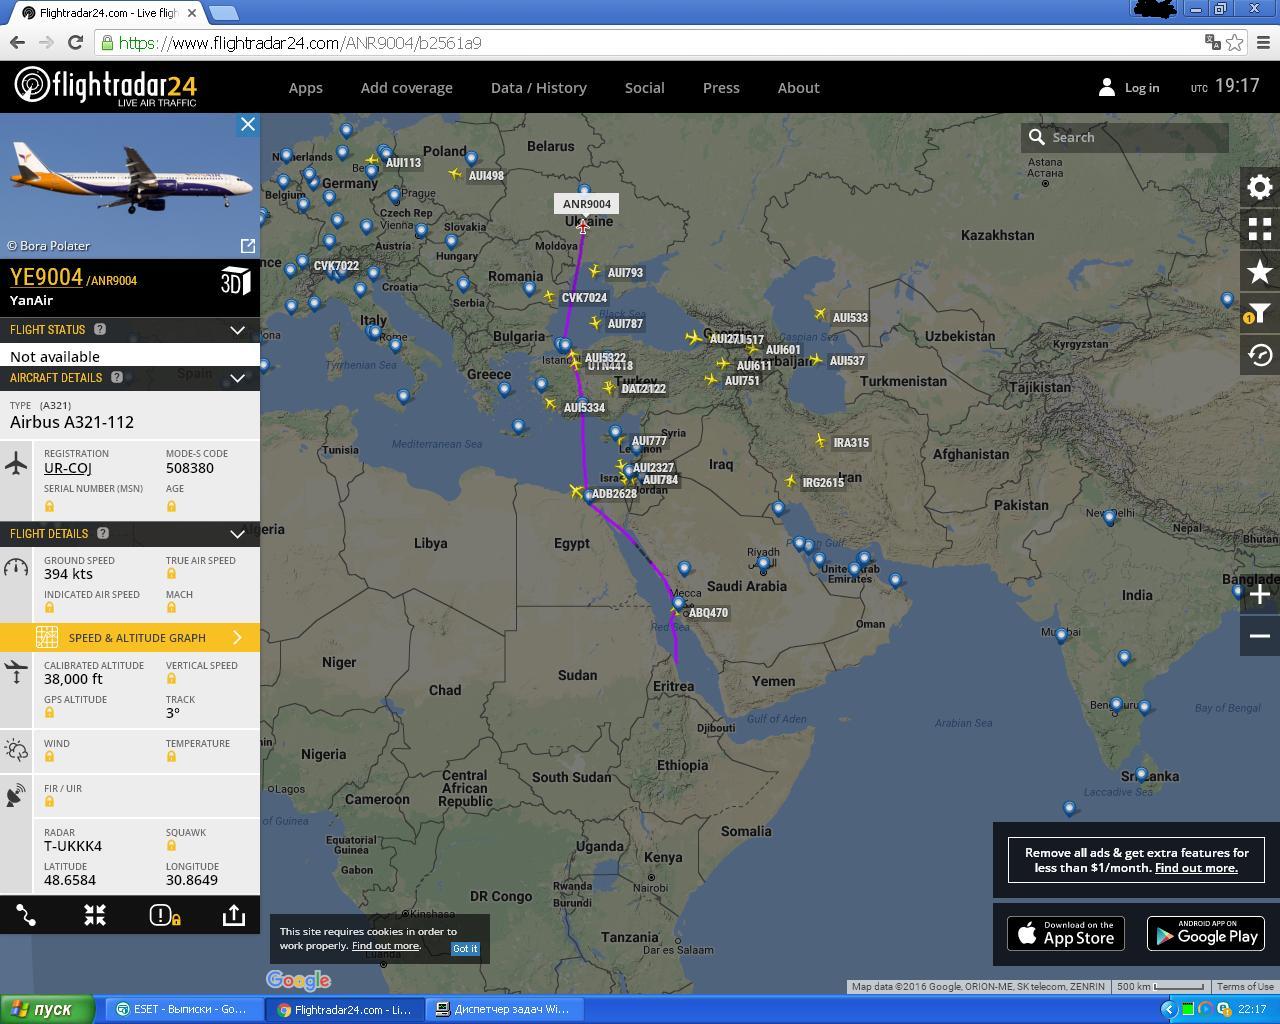The height and width of the screenshot is (1024, 1280).
Task: Open bookmarks star icon
Action: [1260, 271]
